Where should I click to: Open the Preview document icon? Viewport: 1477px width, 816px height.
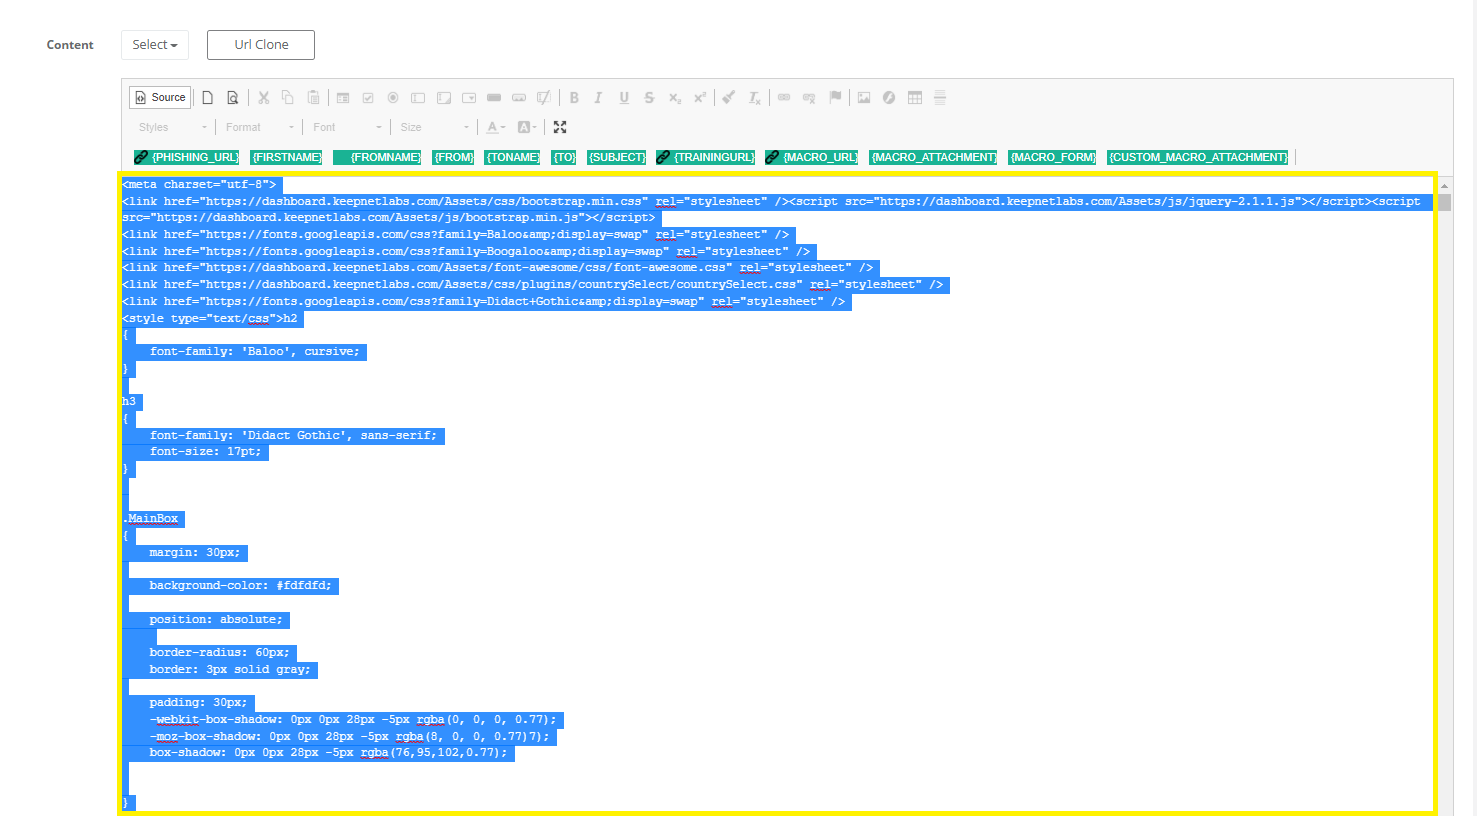tap(233, 97)
